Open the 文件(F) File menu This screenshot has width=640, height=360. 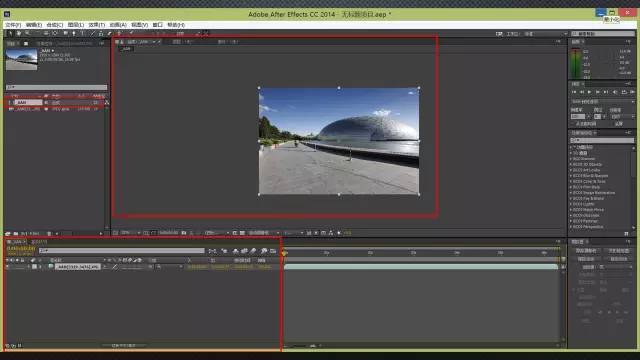13,25
